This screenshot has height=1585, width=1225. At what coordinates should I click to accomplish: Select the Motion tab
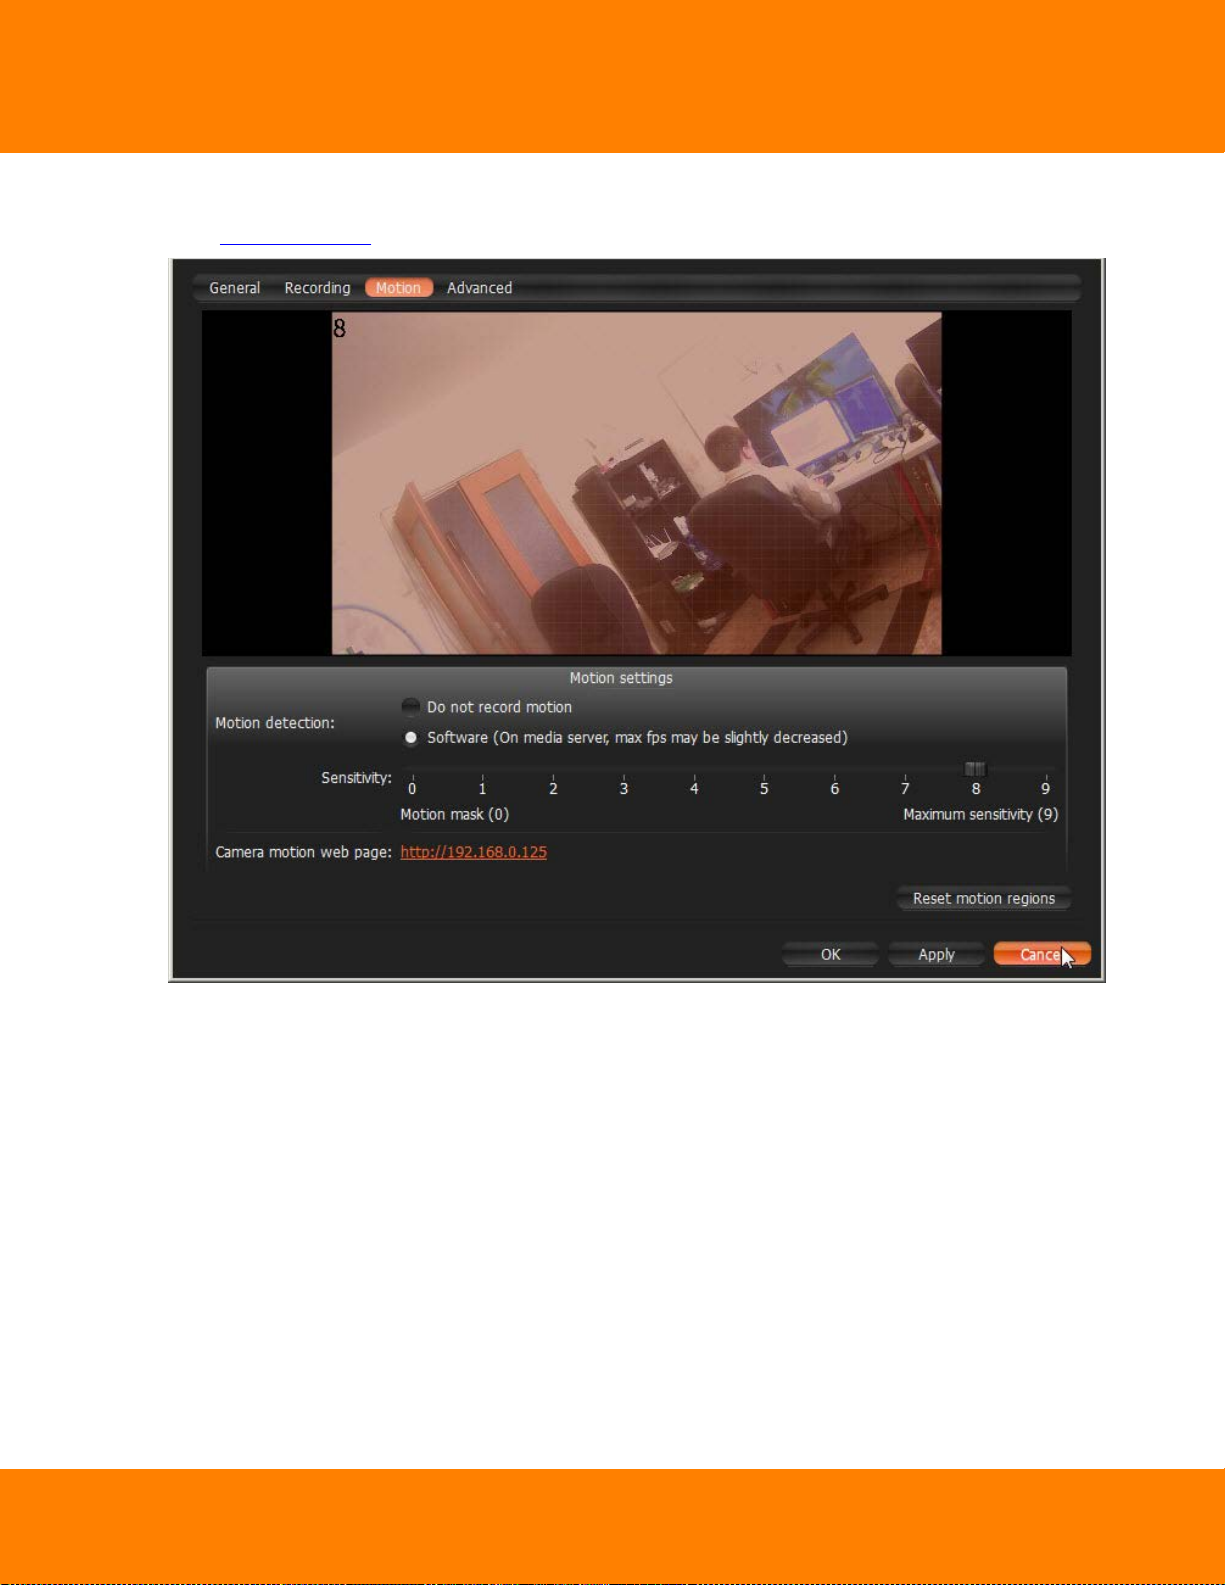point(398,288)
